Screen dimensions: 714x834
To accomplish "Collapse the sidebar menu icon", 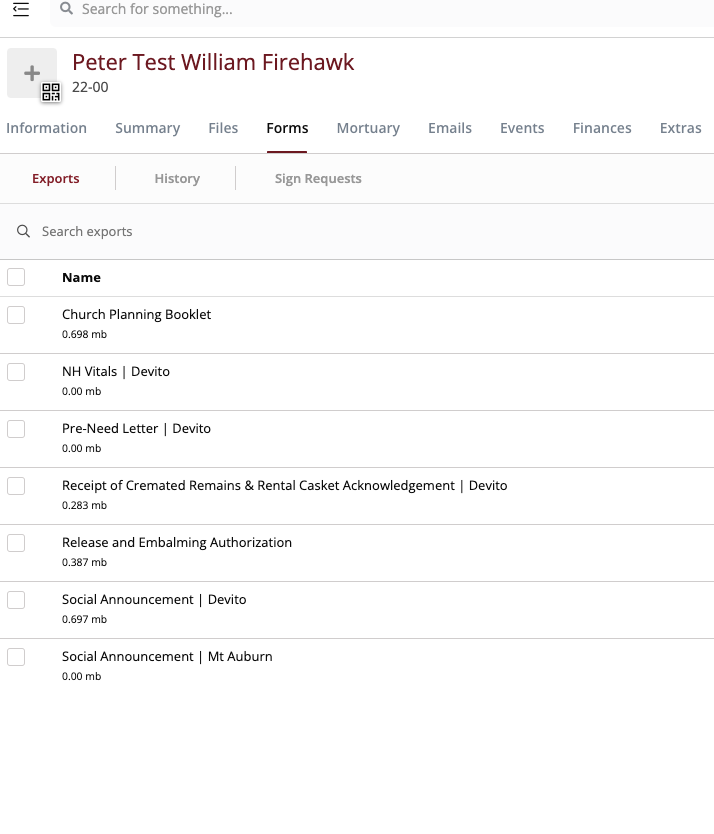I will tap(21, 9).
